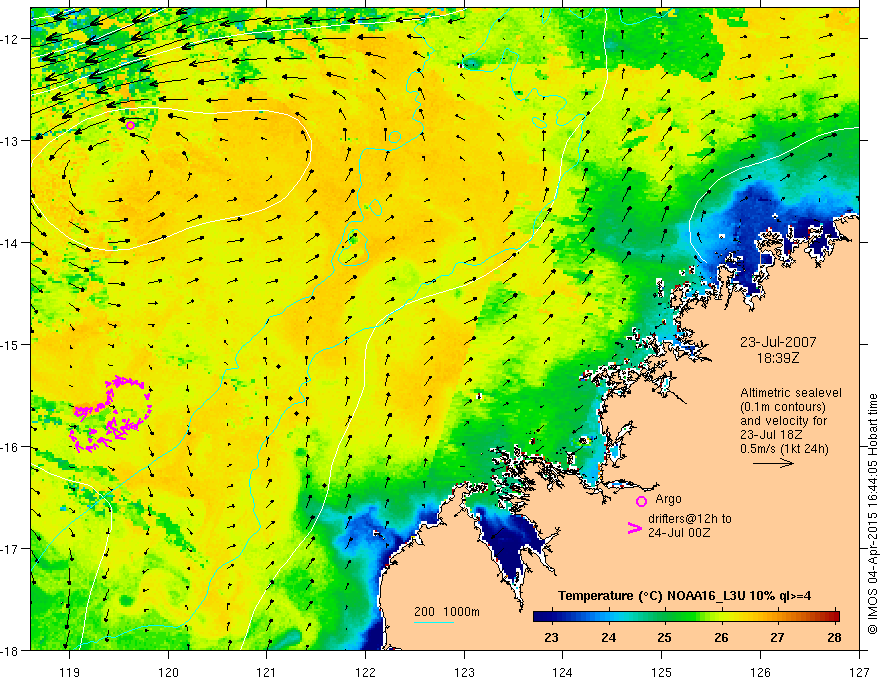Click the colorbar value 28

pos(834,638)
